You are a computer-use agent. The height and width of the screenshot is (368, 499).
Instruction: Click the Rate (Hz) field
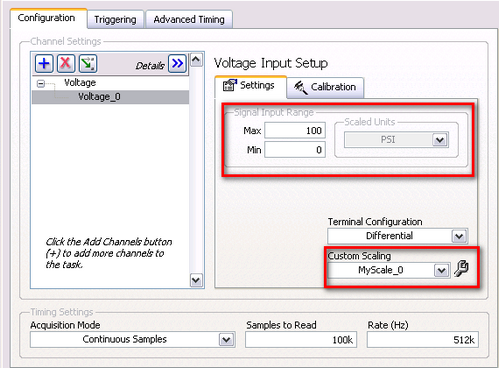click(423, 340)
